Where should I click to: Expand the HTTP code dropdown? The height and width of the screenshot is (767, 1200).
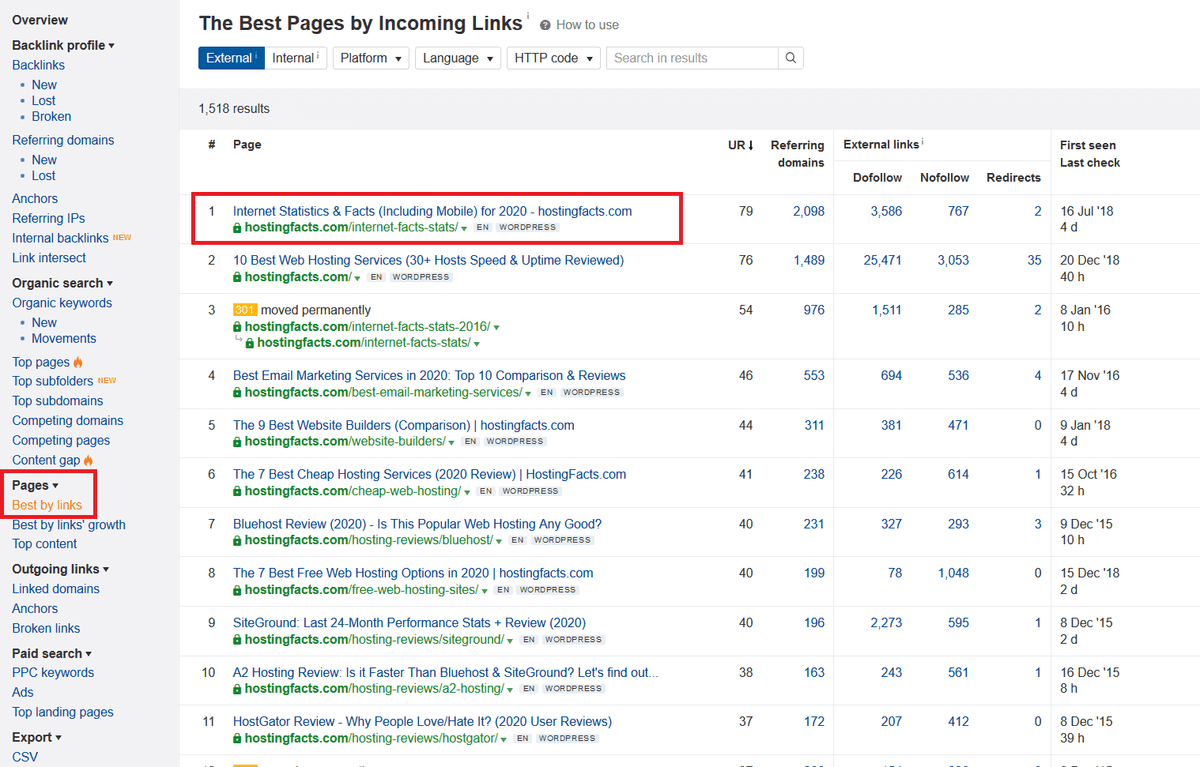(x=553, y=58)
